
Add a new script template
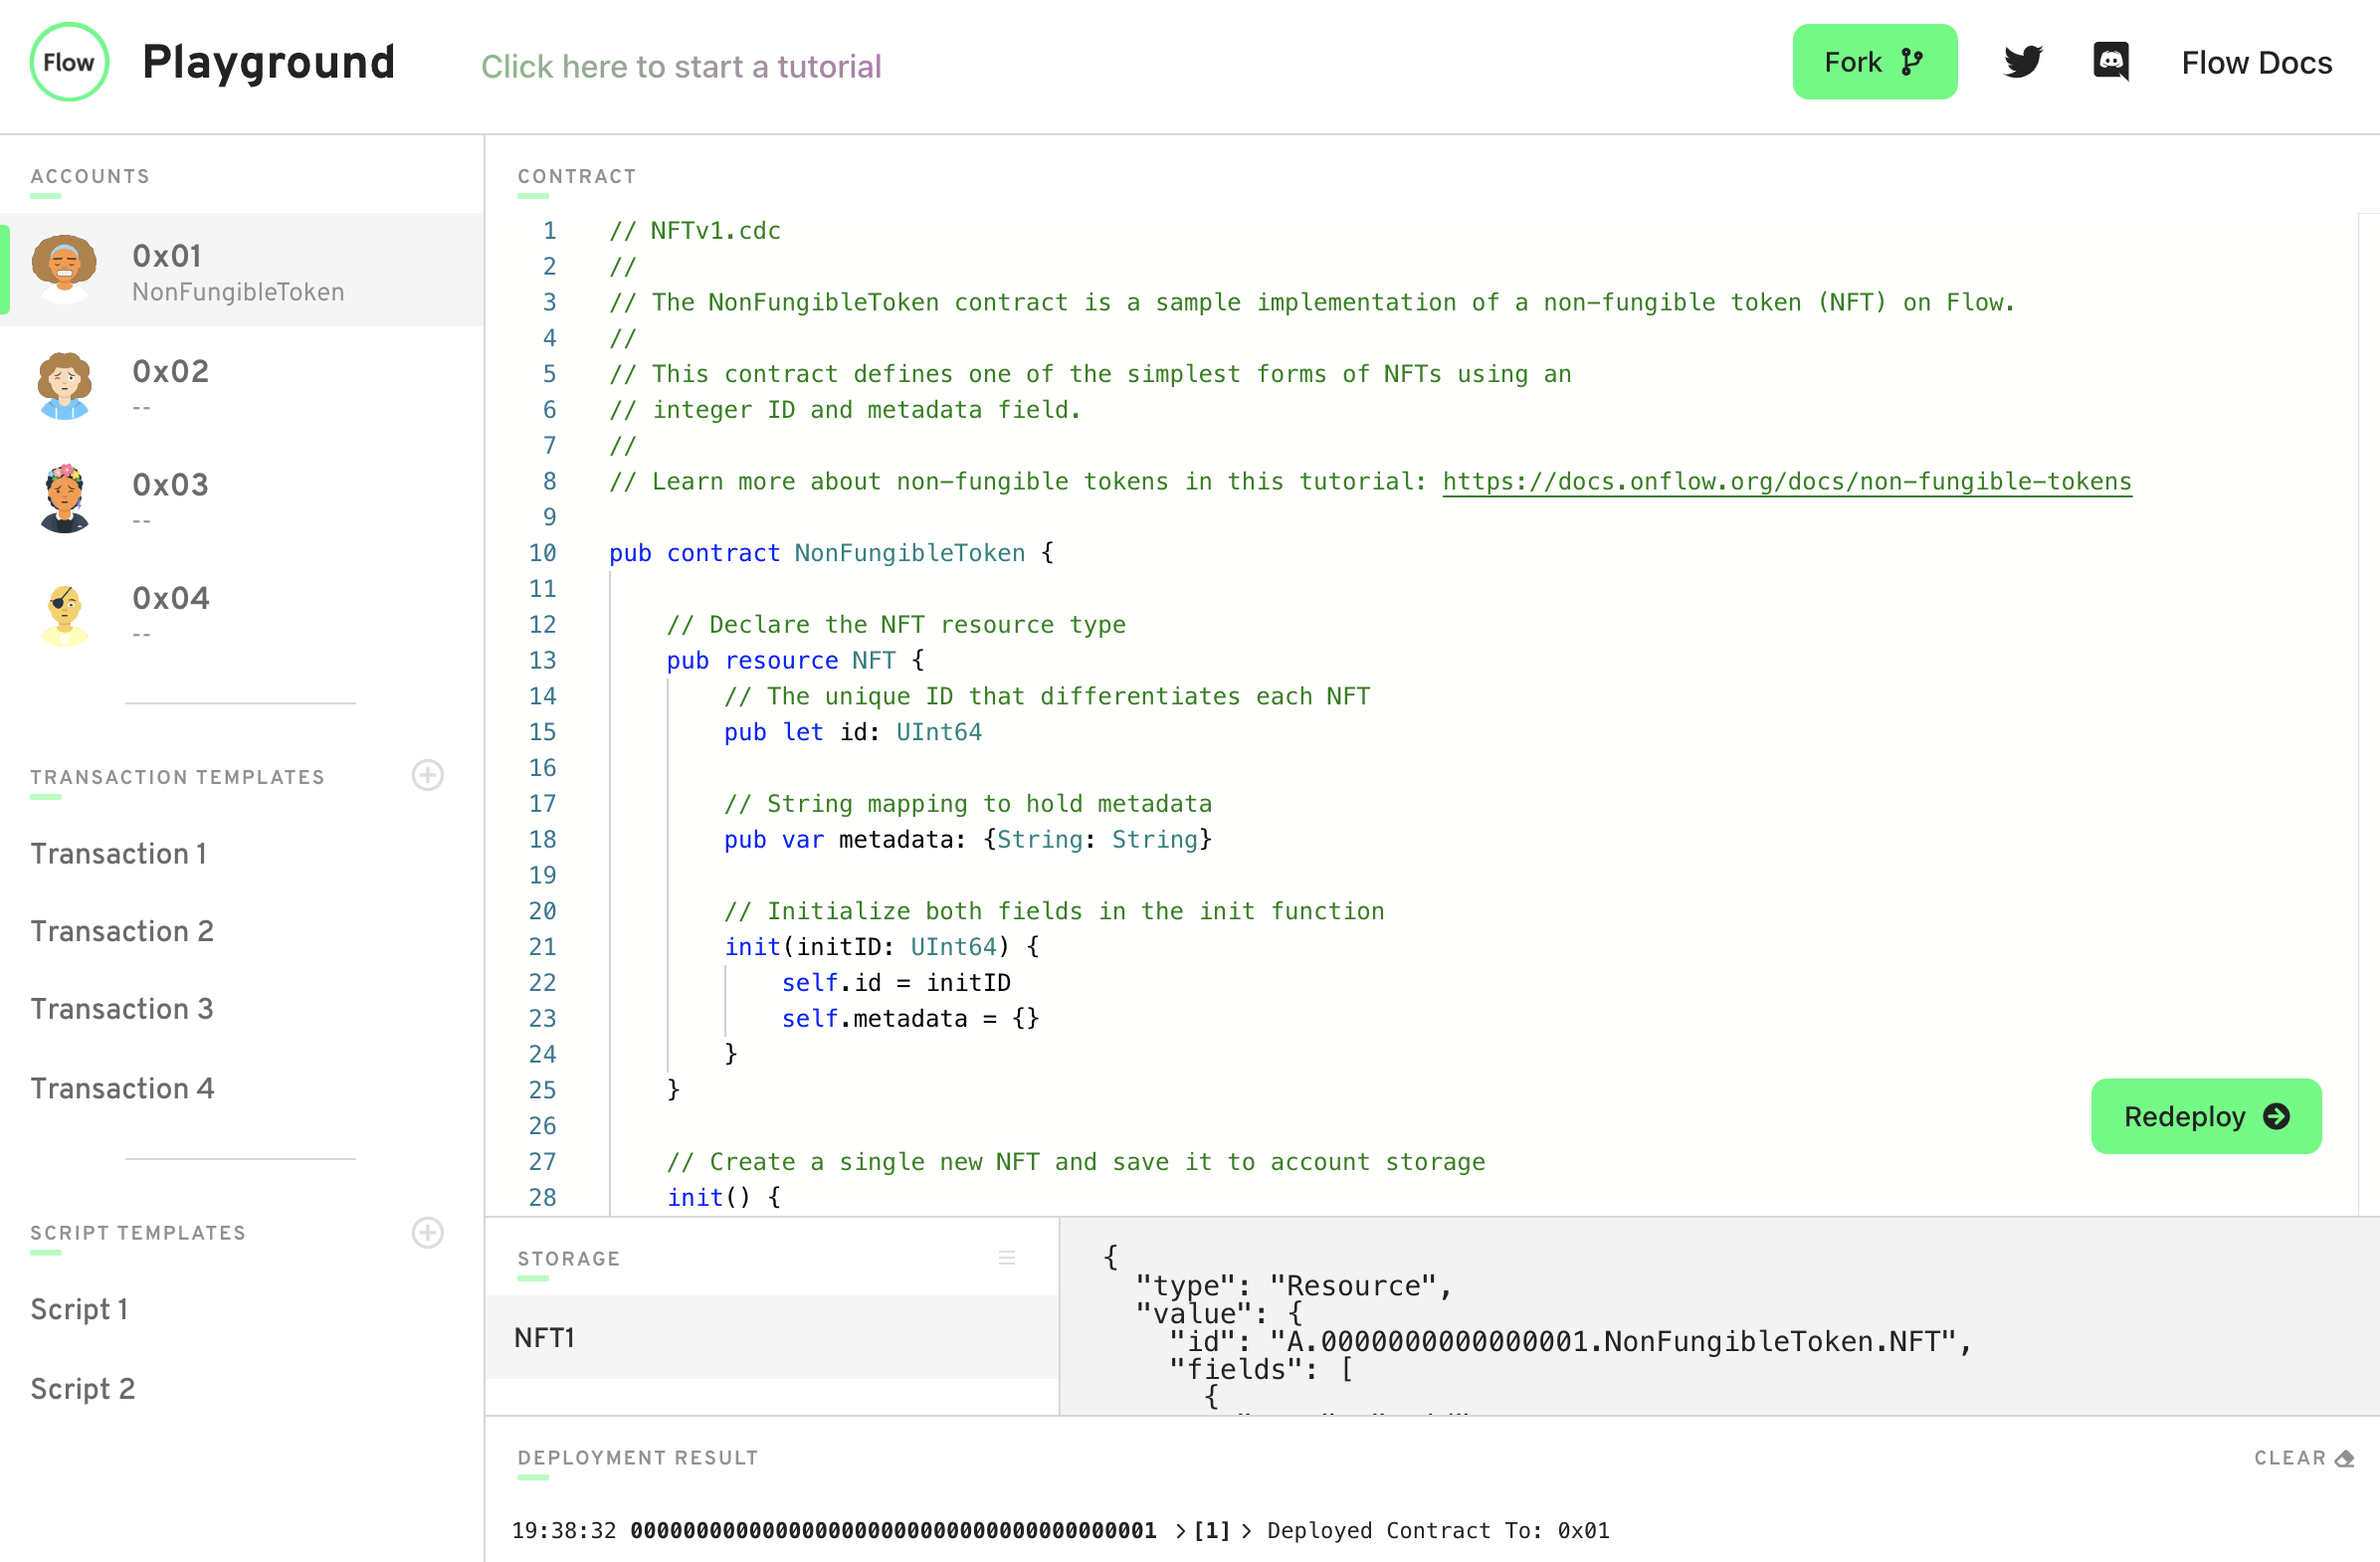428,1232
